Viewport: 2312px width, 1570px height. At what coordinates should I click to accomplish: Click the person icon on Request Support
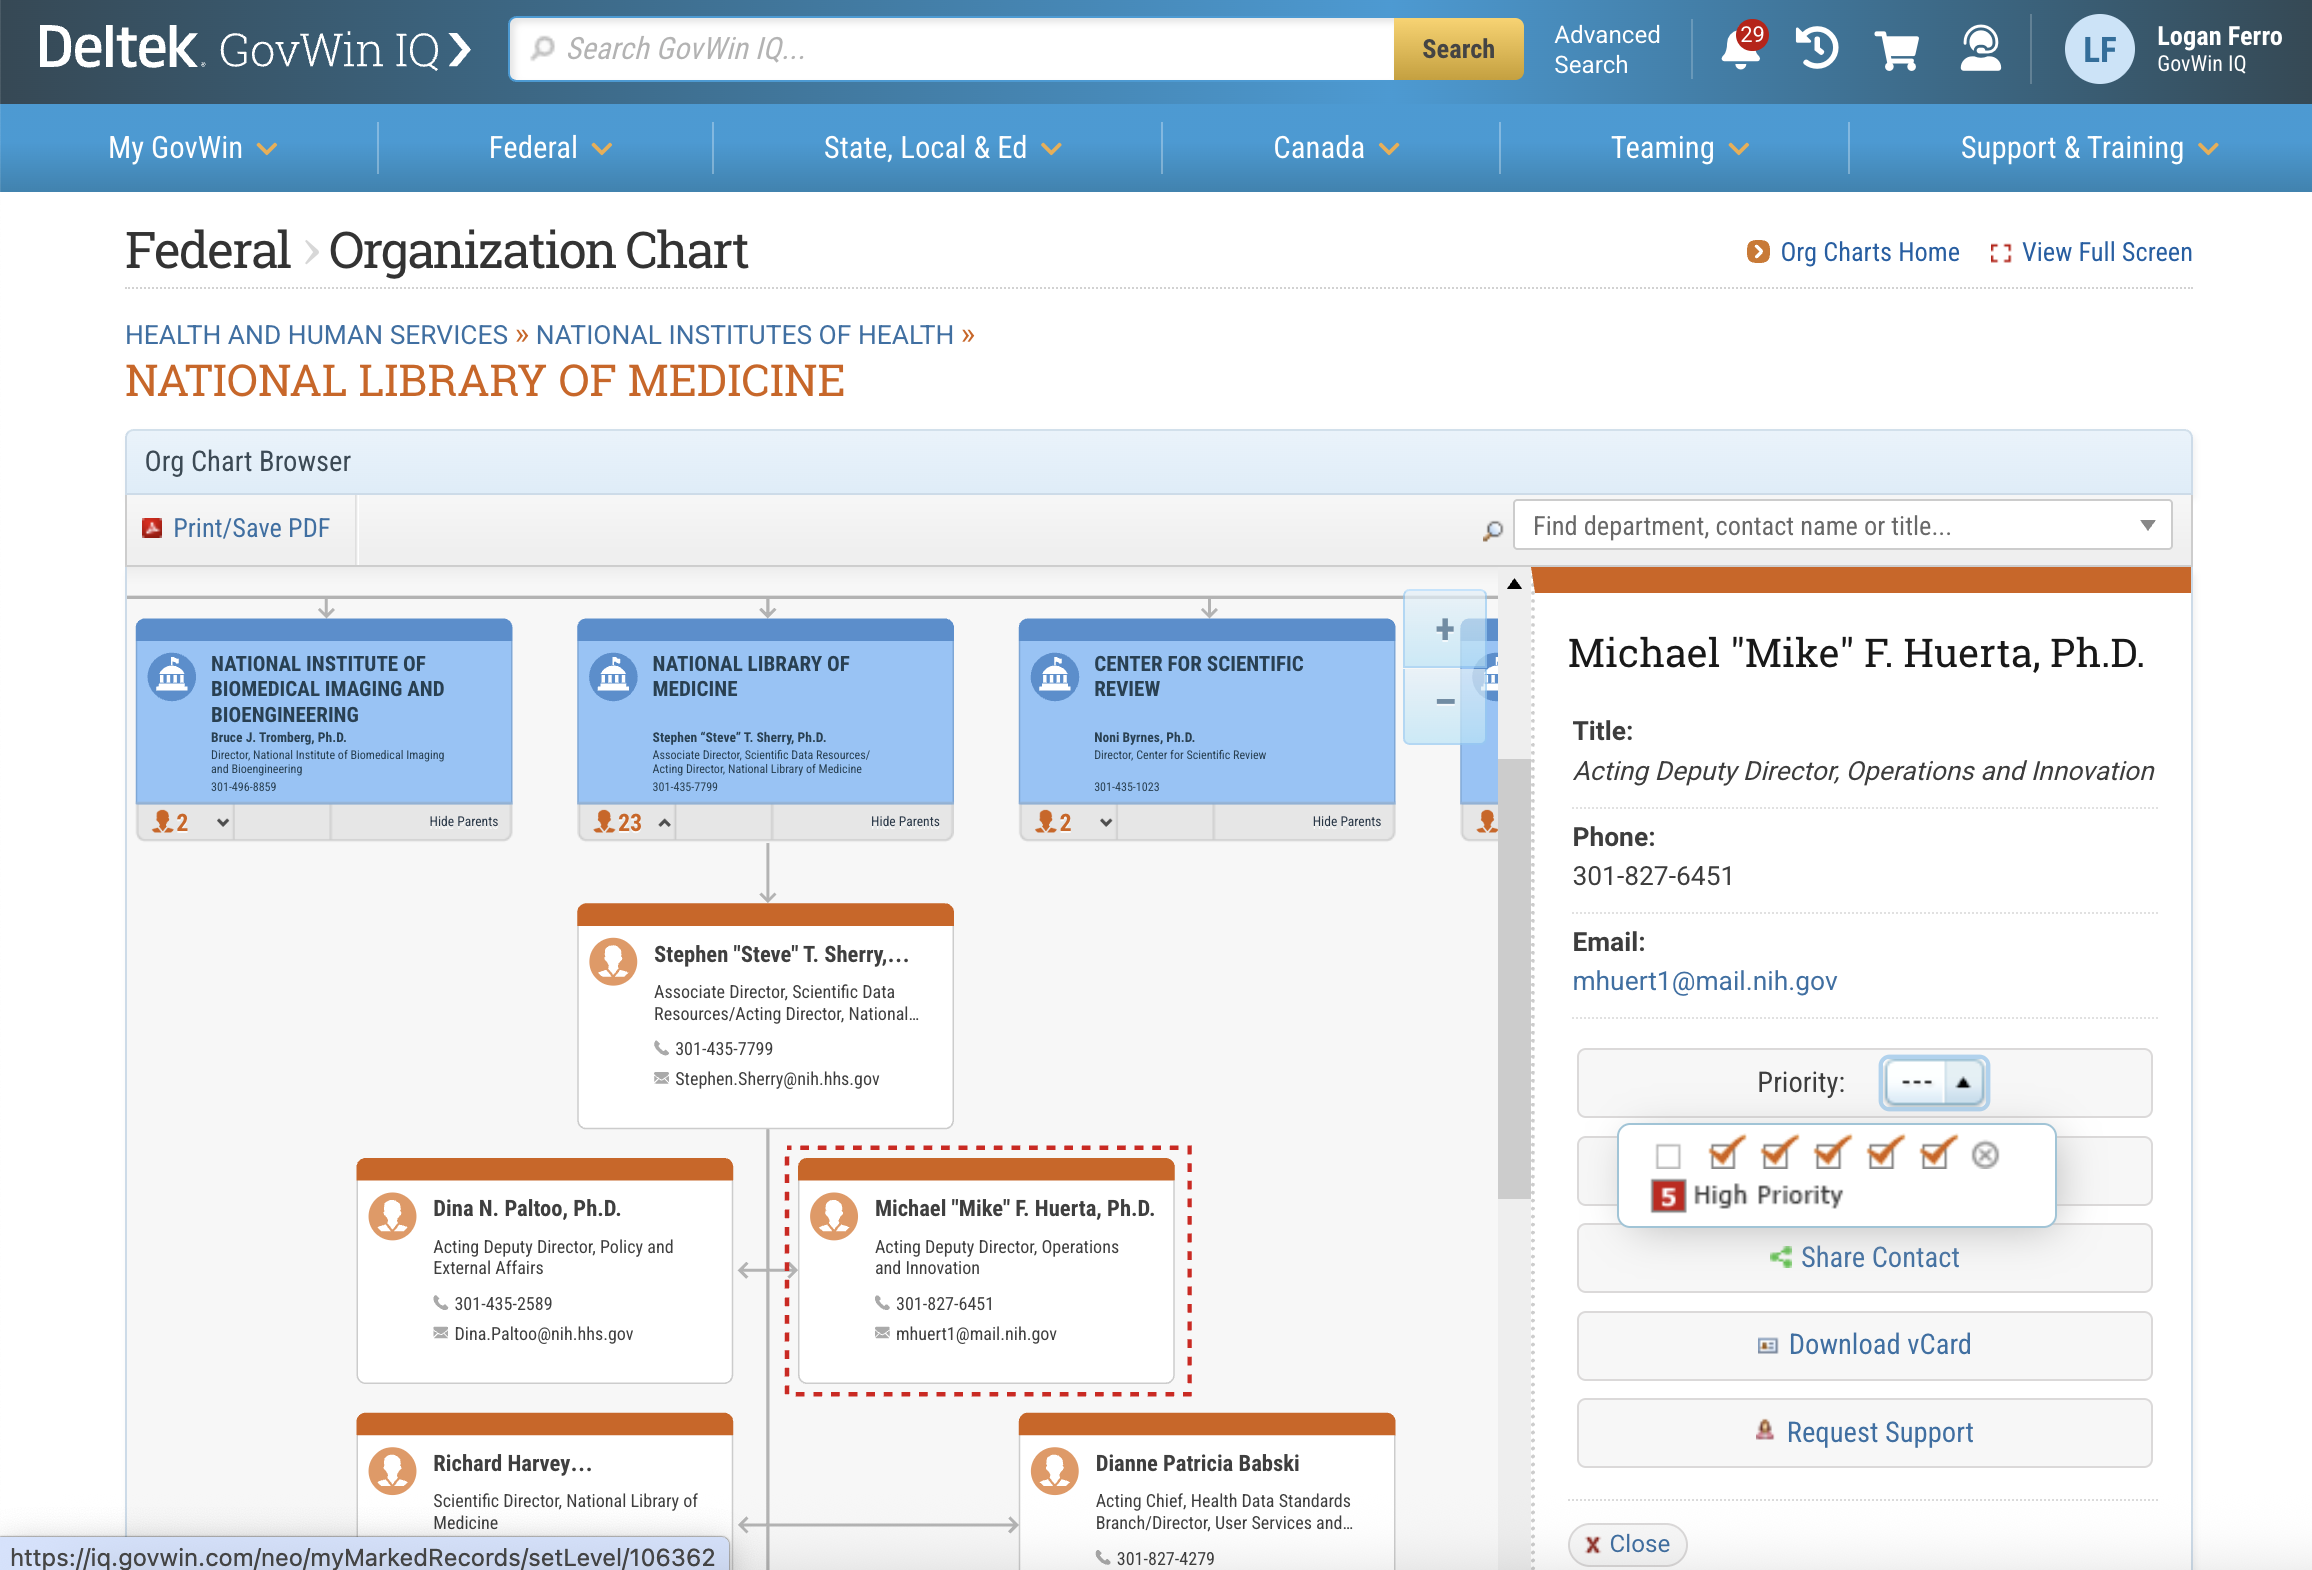(1765, 1431)
